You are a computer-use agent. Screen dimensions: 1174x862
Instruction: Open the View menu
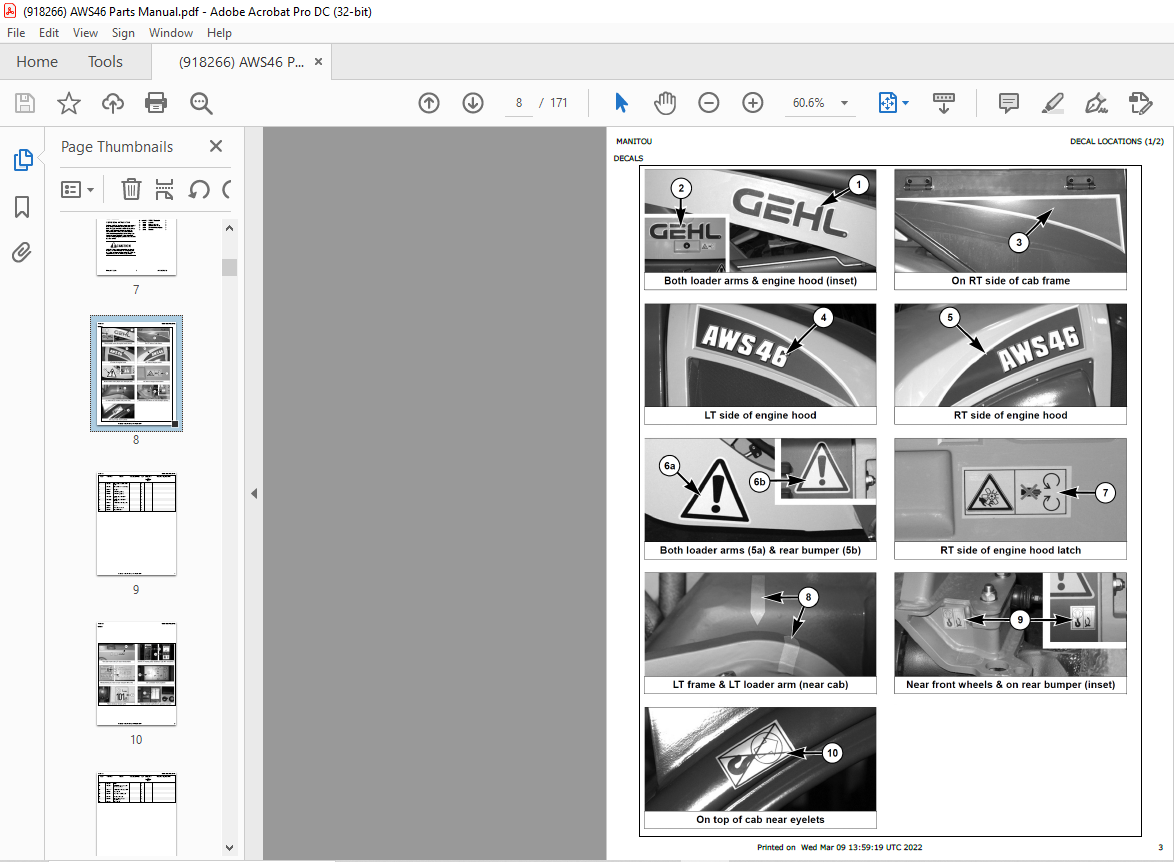point(85,33)
